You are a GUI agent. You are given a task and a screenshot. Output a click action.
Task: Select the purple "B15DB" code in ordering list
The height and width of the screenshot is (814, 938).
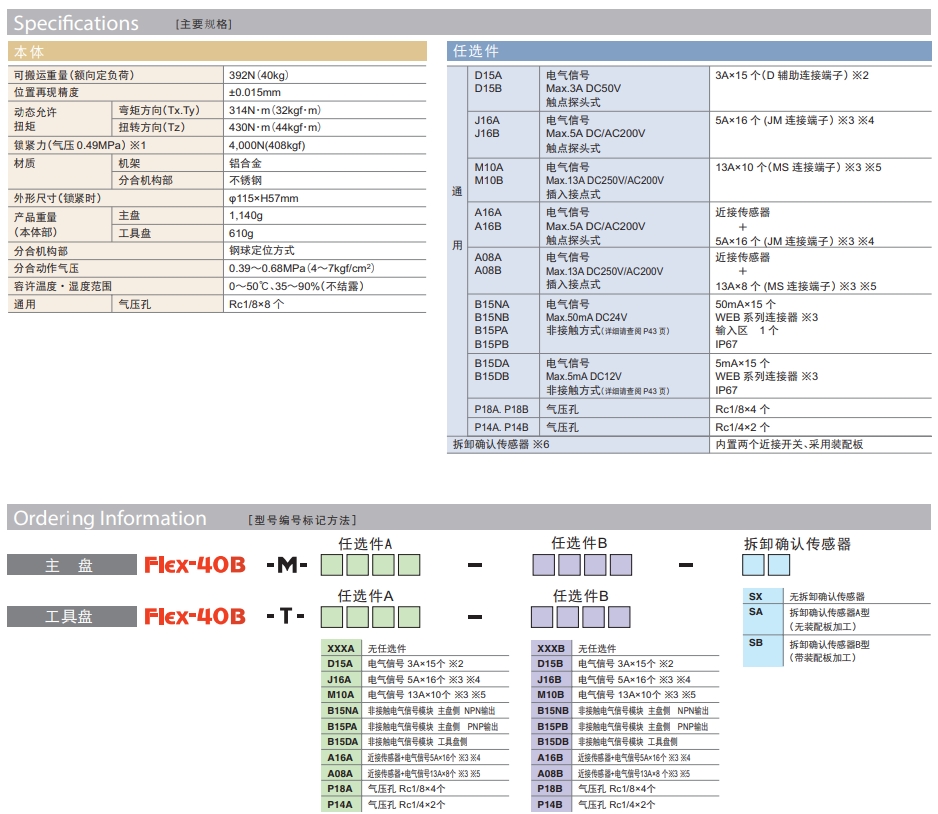553,742
